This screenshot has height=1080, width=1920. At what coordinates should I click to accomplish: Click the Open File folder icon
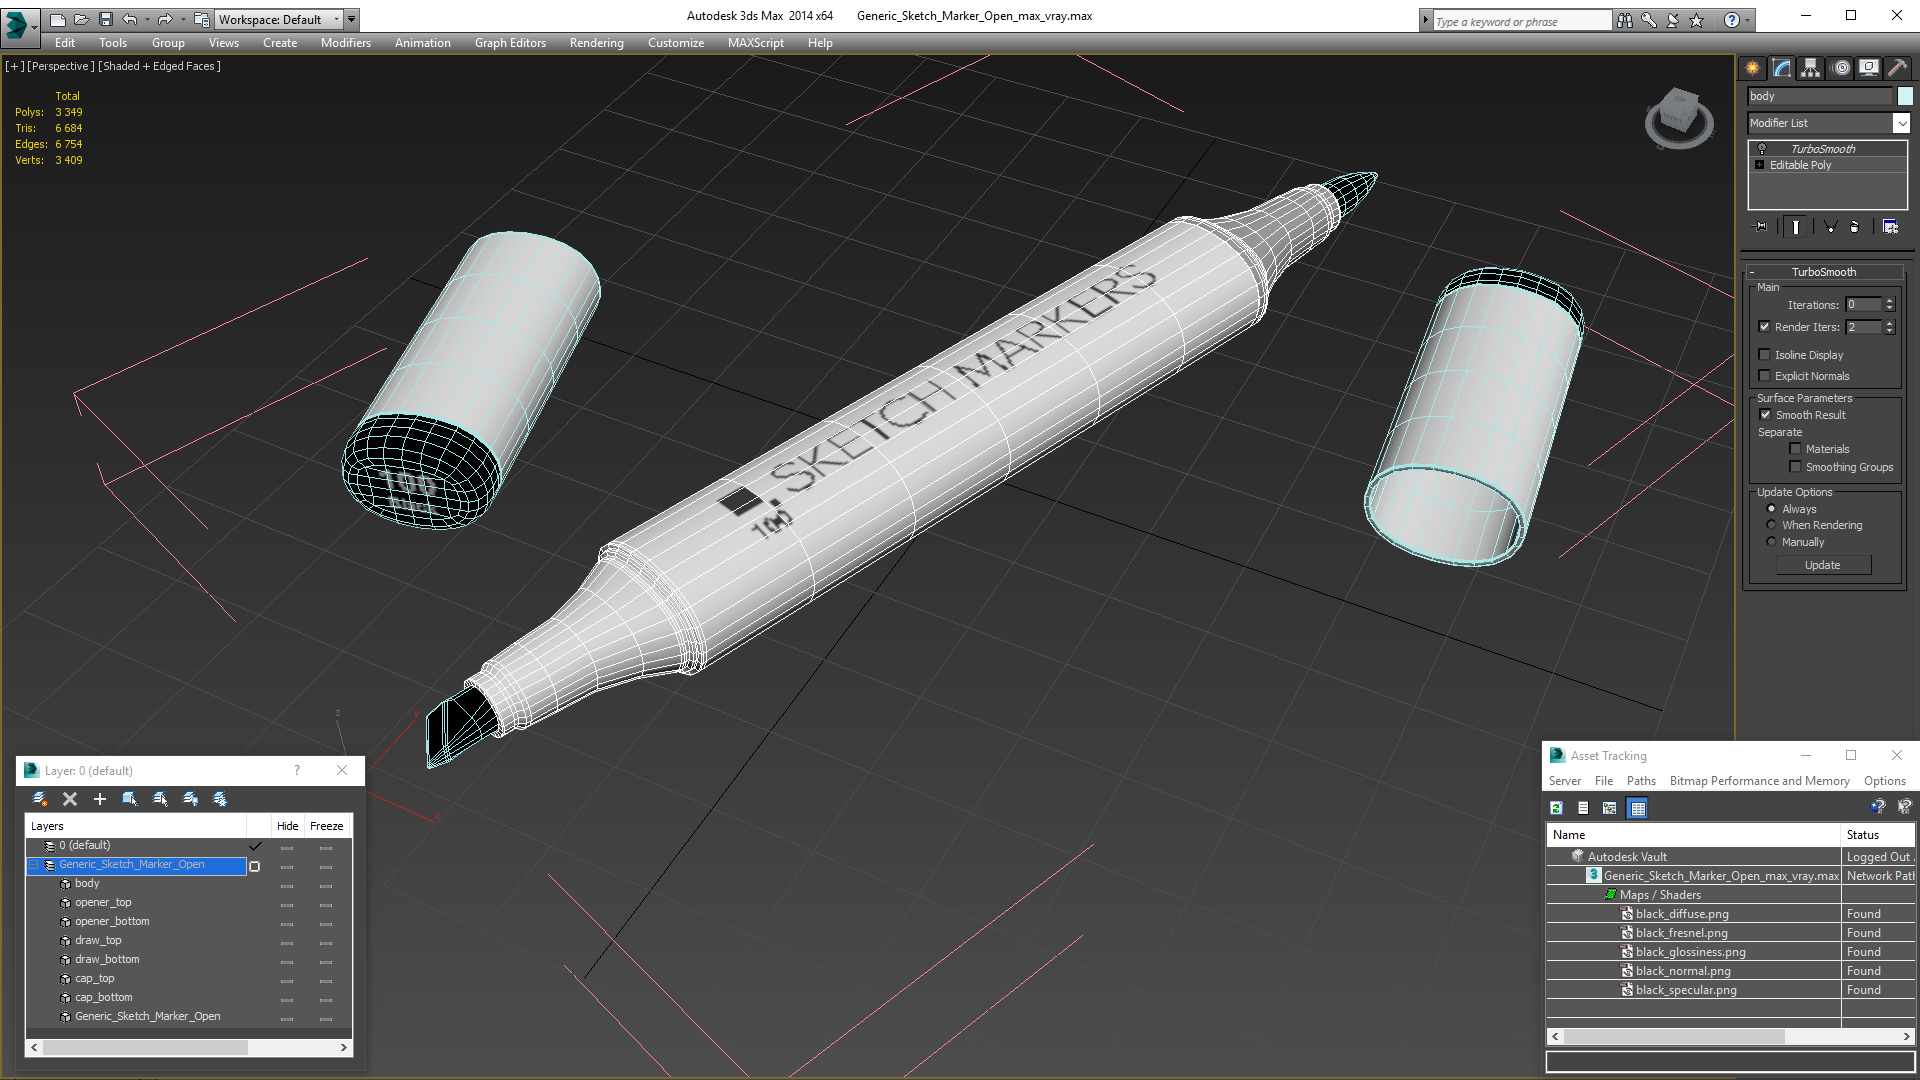click(x=82, y=19)
